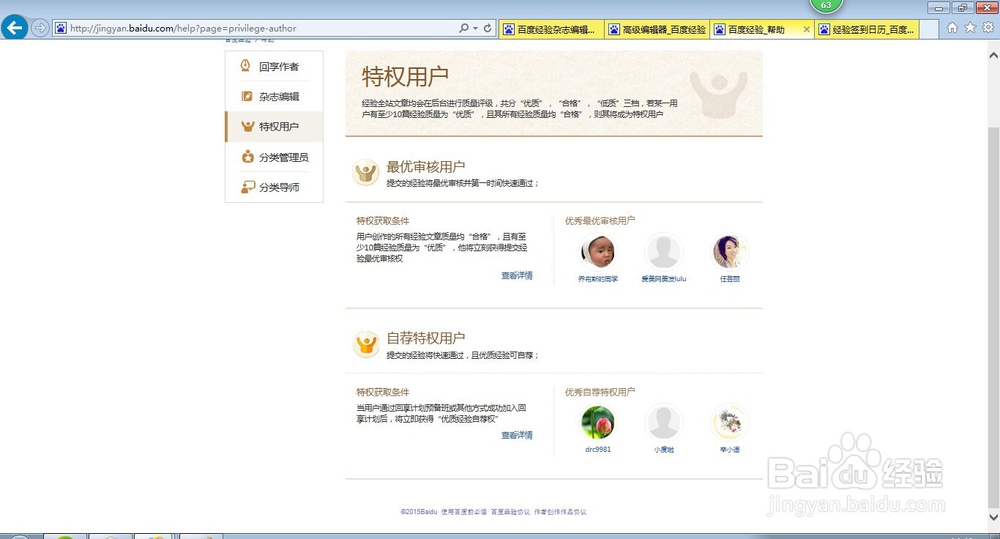This screenshot has width=1000, height=539.
Task: Click the 优秀自荐特权用户 heading
Action: (x=599, y=392)
